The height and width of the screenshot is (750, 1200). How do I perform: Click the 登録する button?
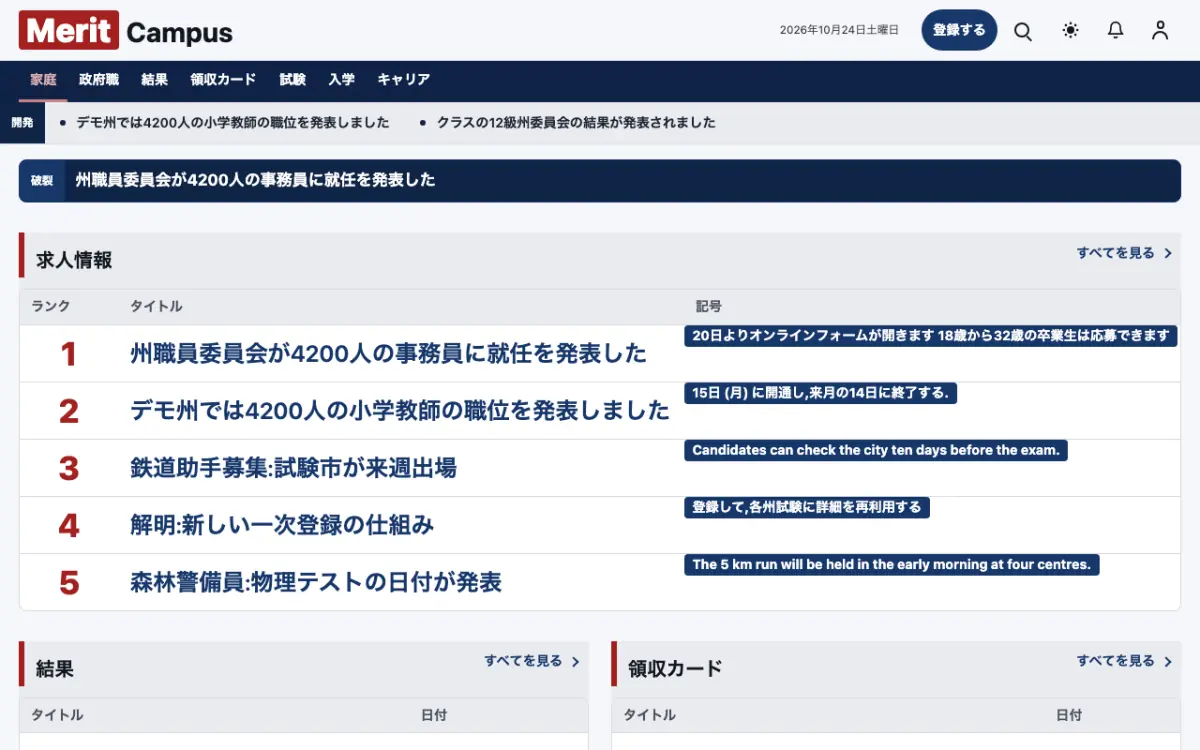(x=959, y=30)
